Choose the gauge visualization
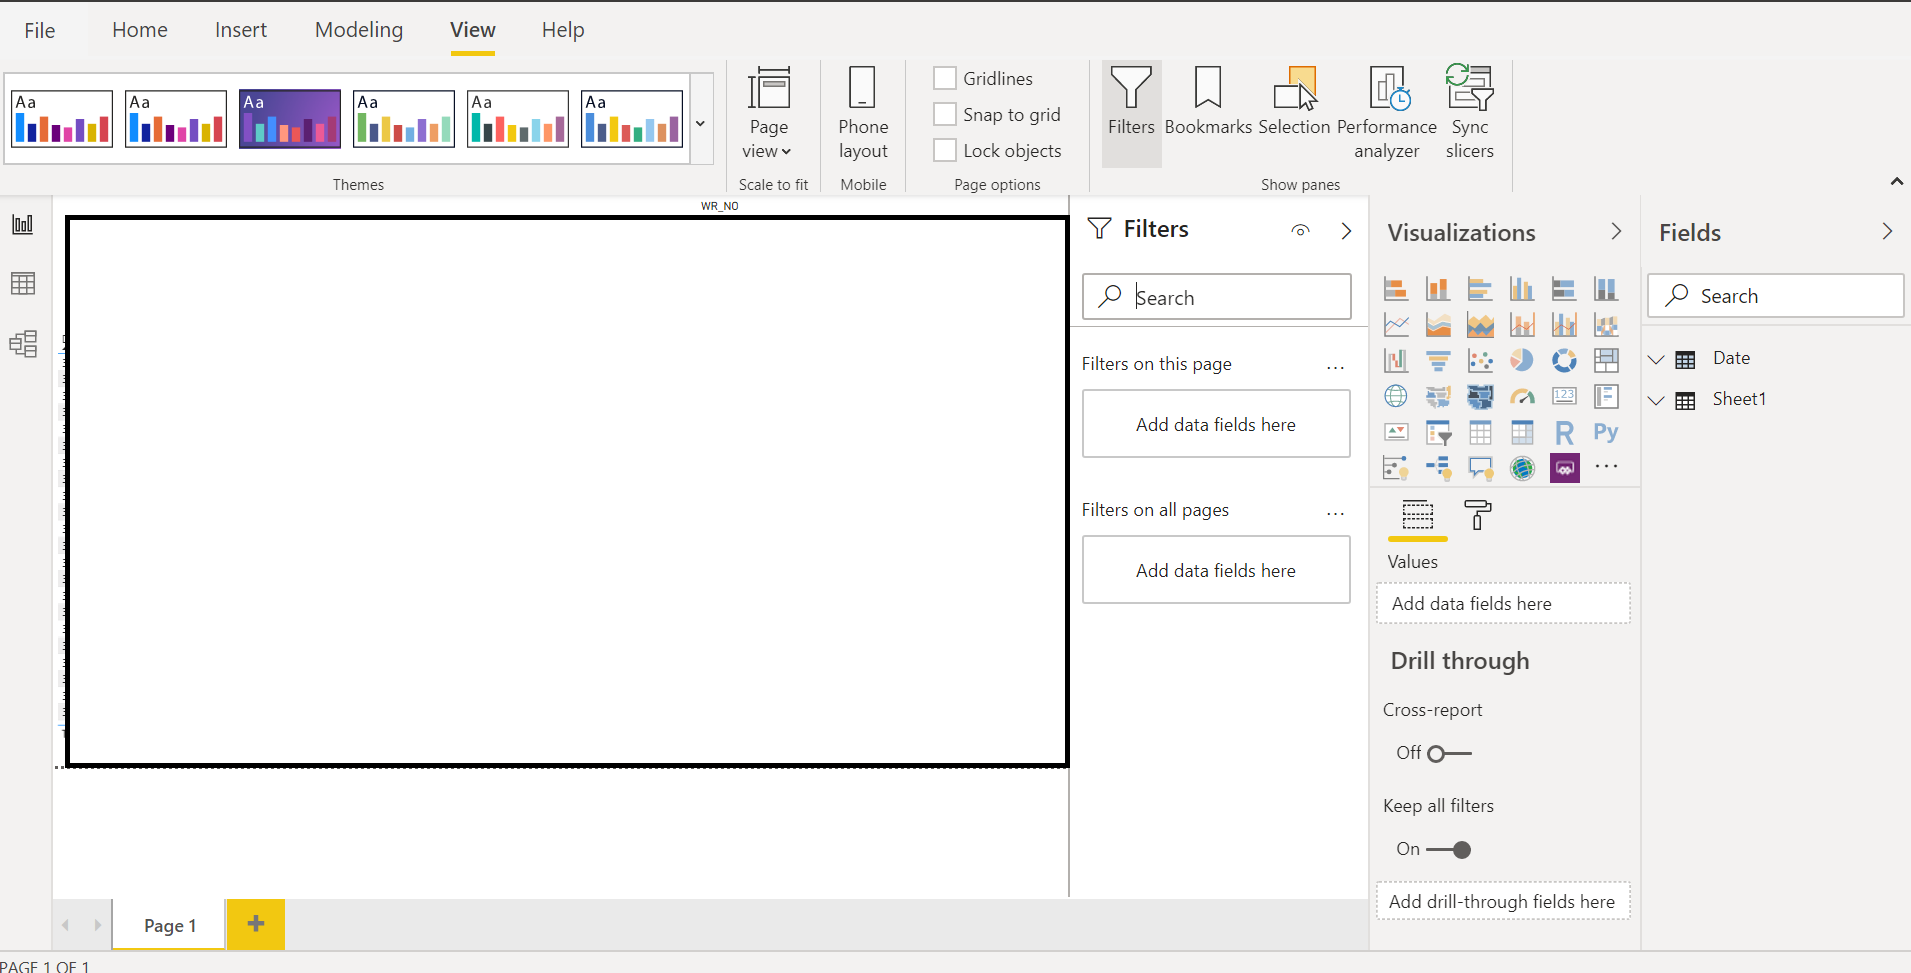This screenshot has width=1911, height=973. pyautogui.click(x=1522, y=396)
